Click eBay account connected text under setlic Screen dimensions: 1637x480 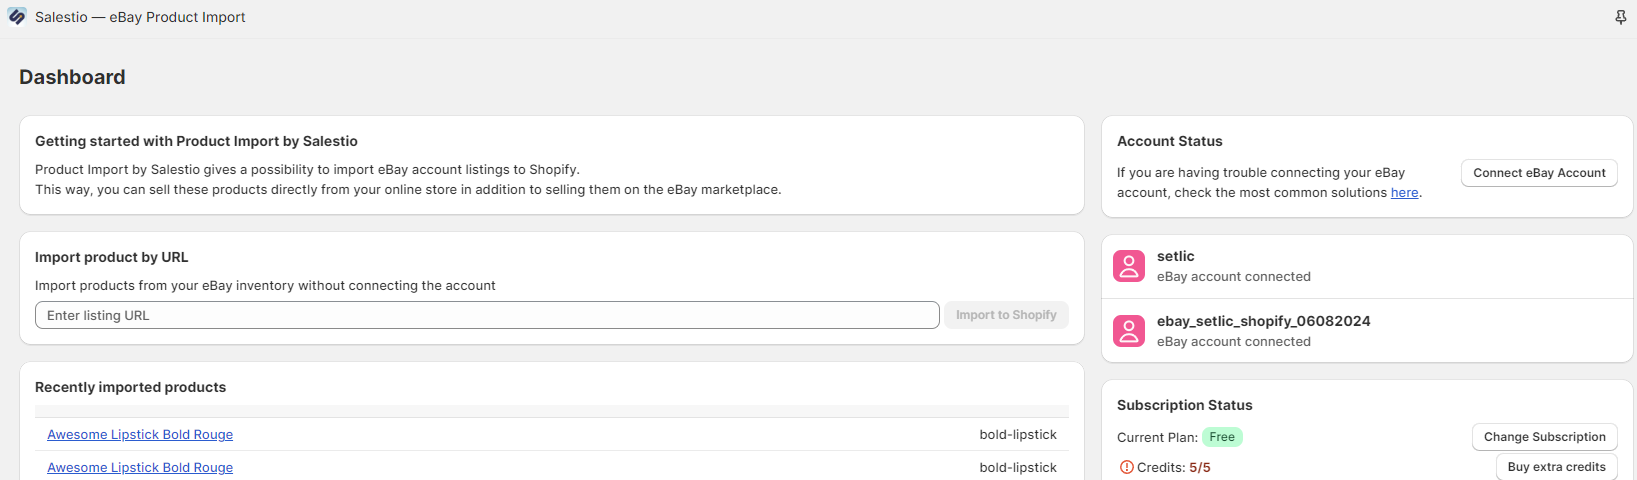(x=1234, y=277)
